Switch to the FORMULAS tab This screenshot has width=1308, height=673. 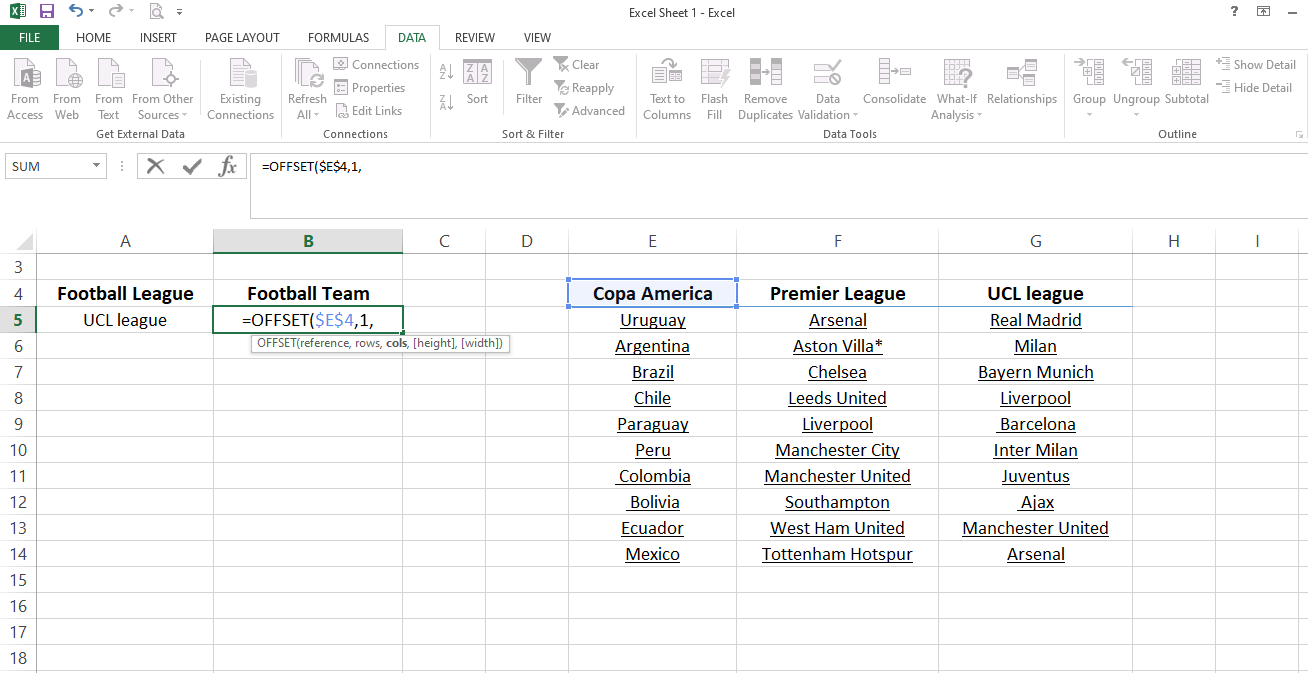point(338,38)
